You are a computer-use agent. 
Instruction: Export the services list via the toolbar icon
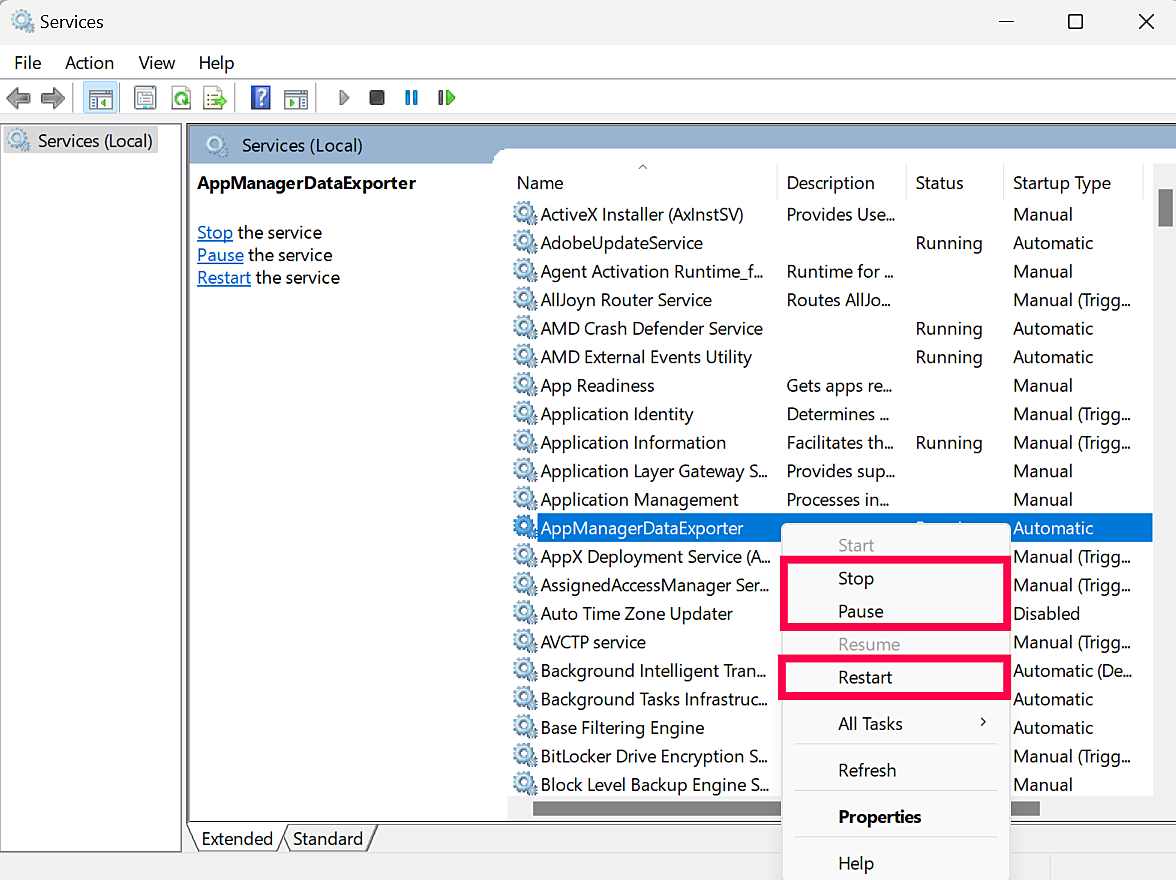214,97
